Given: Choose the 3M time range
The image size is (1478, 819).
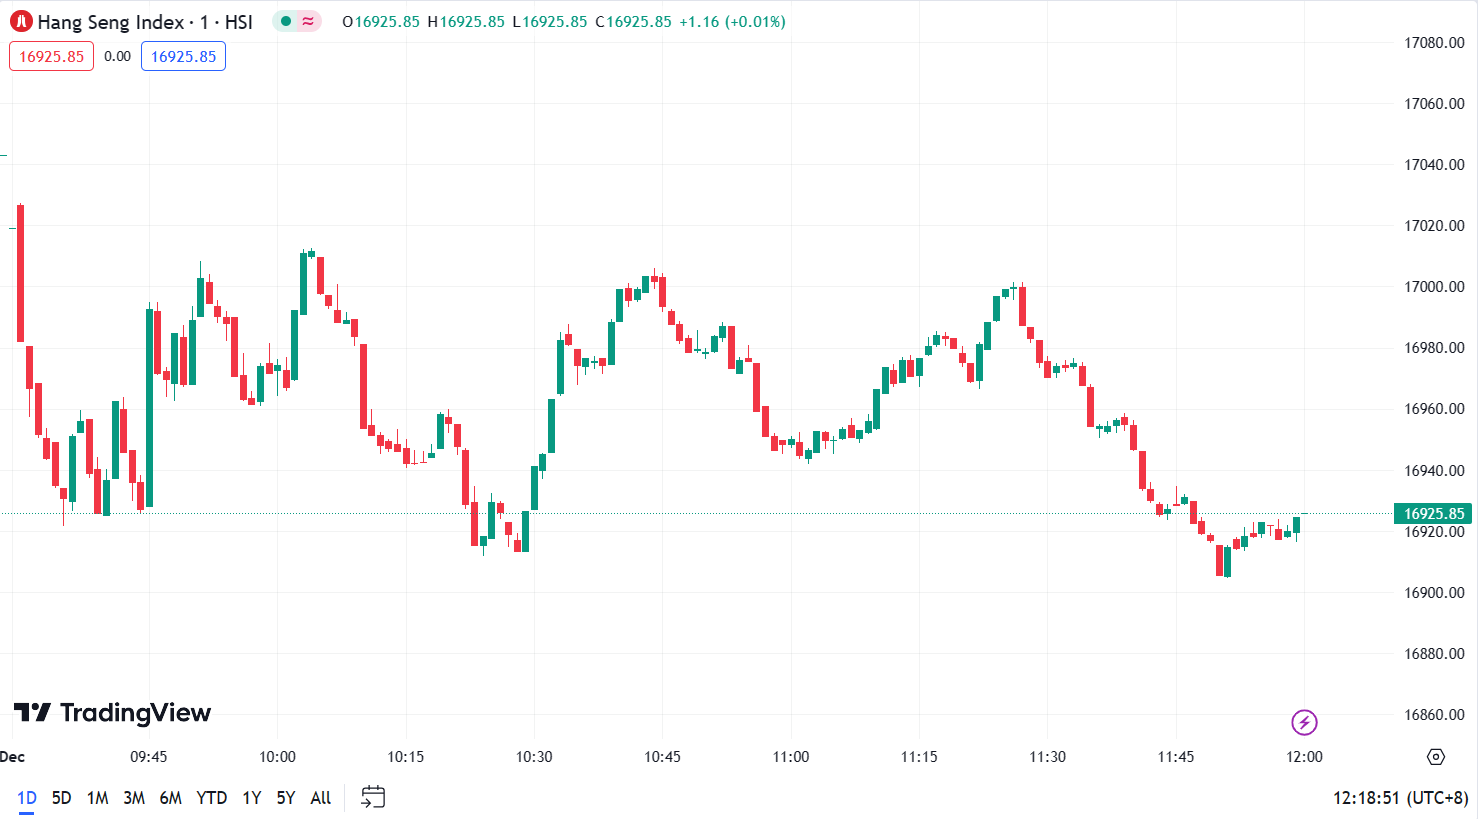Looking at the screenshot, I should pos(134,798).
